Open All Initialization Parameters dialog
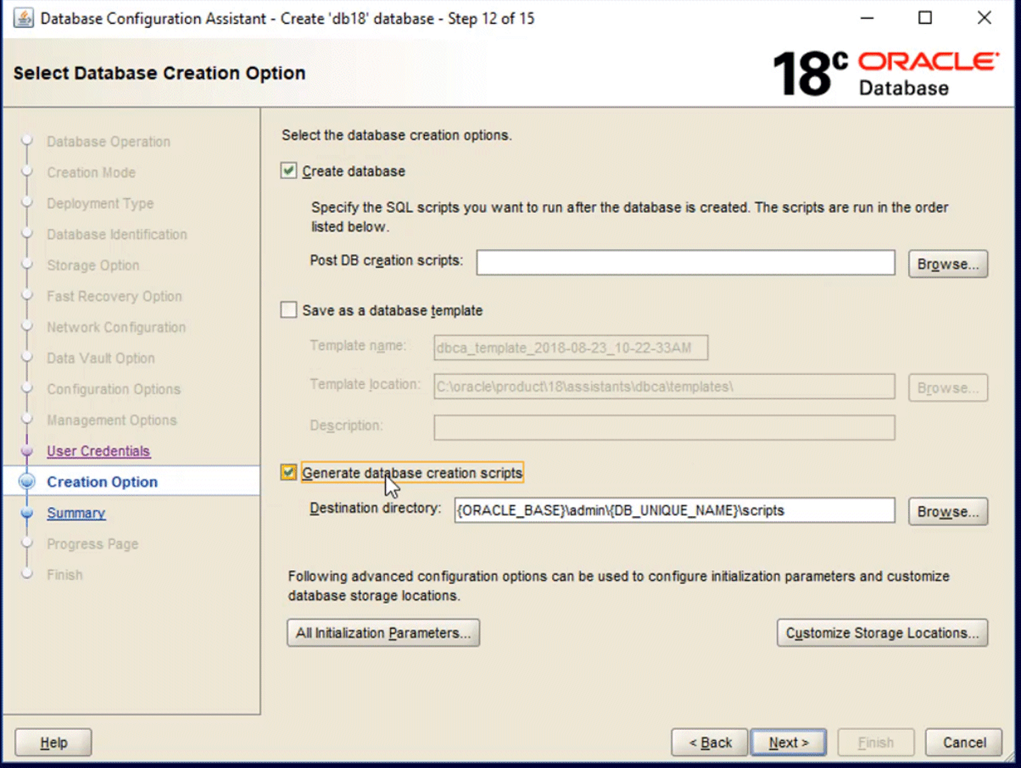Viewport: 1021px width, 768px height. [x=383, y=633]
